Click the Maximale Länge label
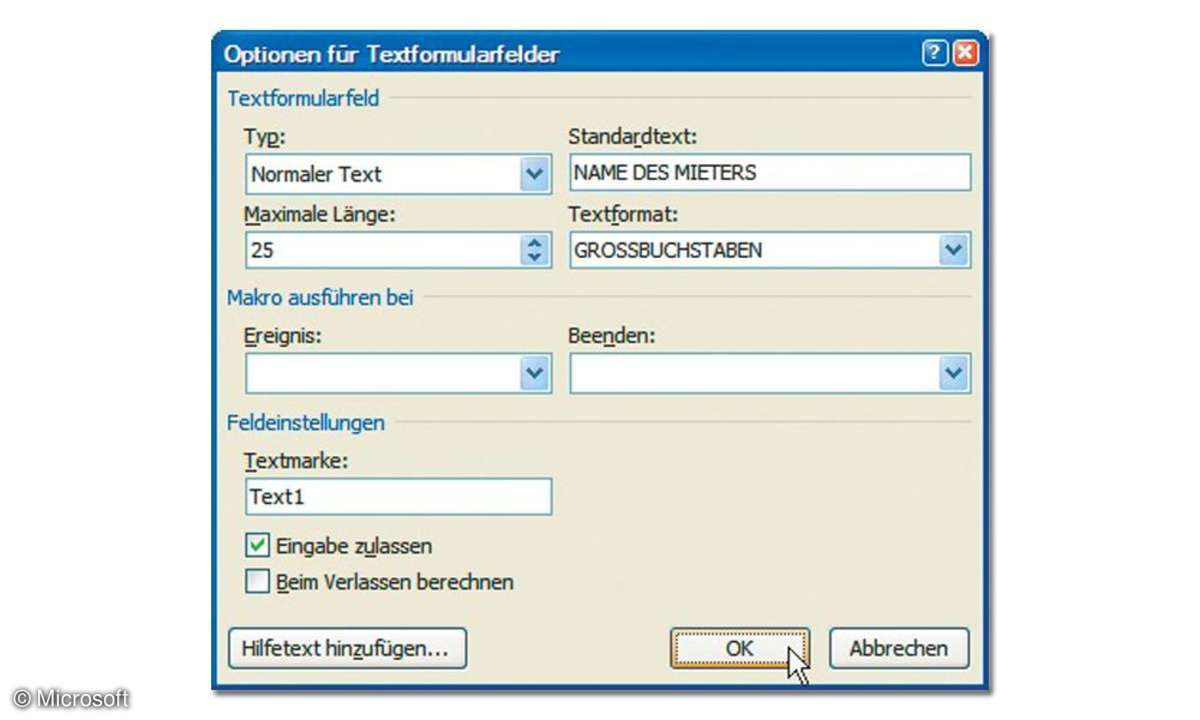The width and height of the screenshot is (1200, 720). click(320, 213)
